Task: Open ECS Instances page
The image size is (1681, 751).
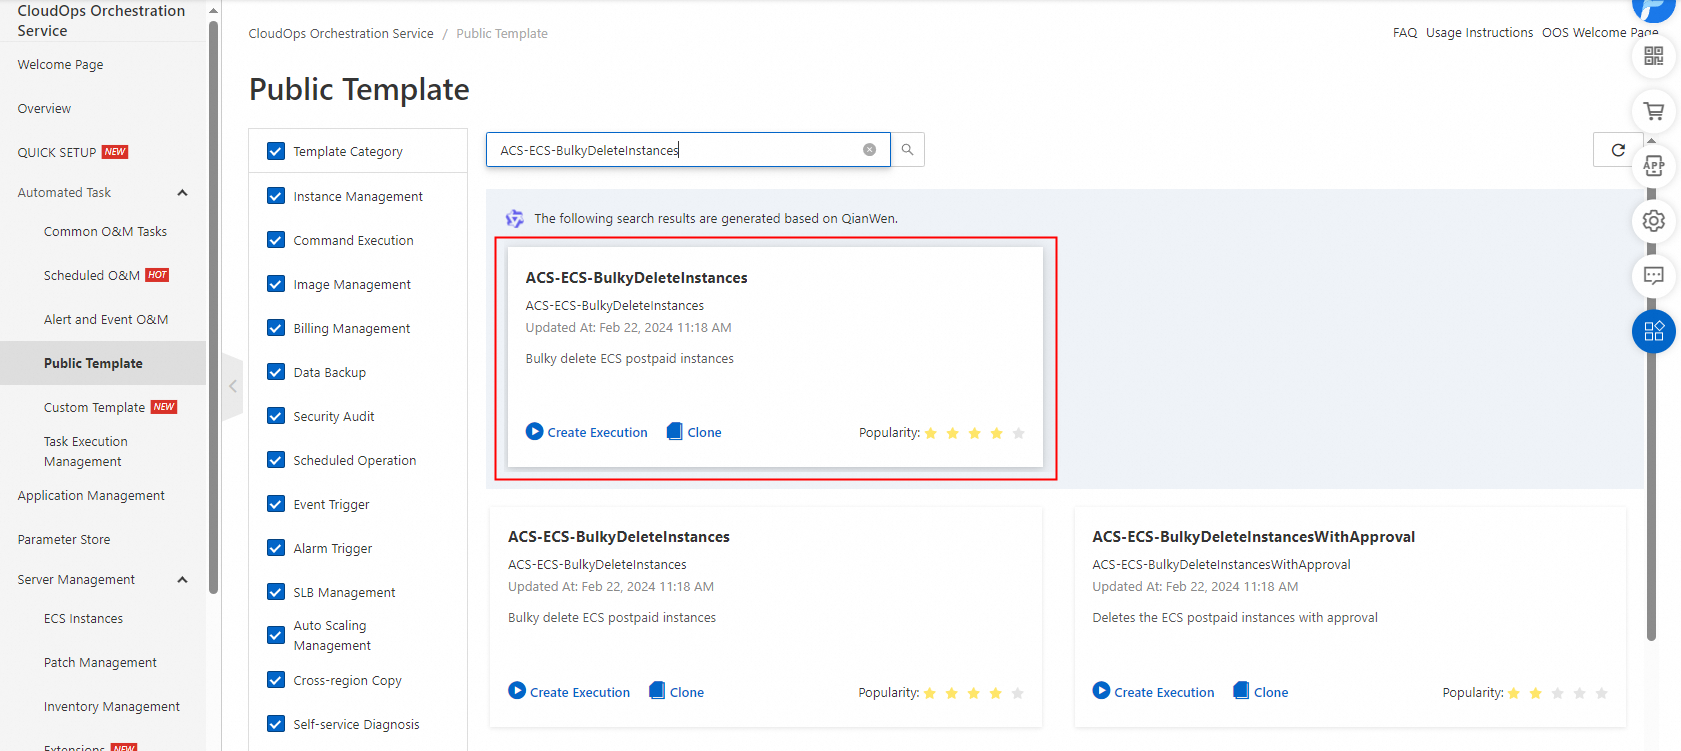Action: 83,619
